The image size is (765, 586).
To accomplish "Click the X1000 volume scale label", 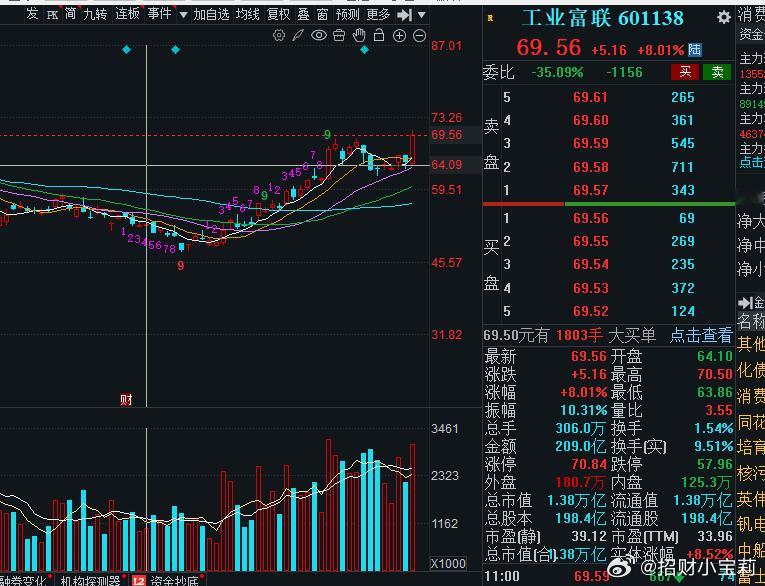I will click(448, 564).
